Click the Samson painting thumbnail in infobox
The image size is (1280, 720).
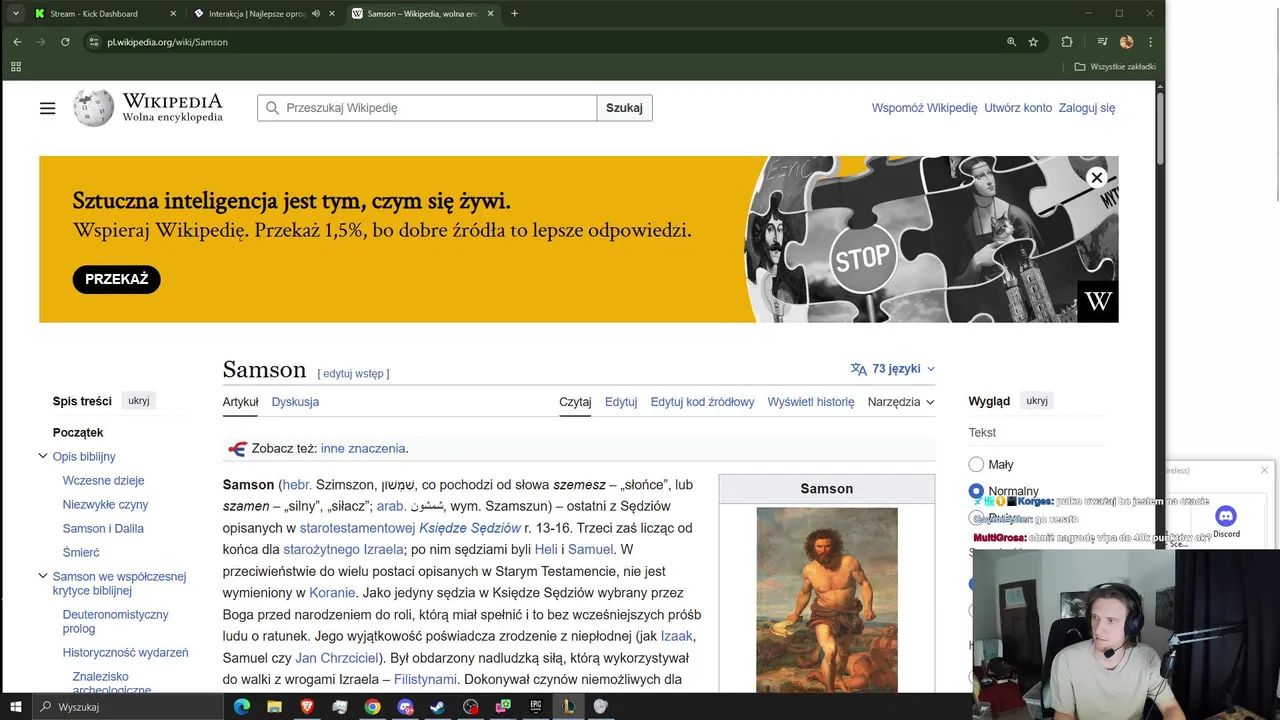pos(827,600)
